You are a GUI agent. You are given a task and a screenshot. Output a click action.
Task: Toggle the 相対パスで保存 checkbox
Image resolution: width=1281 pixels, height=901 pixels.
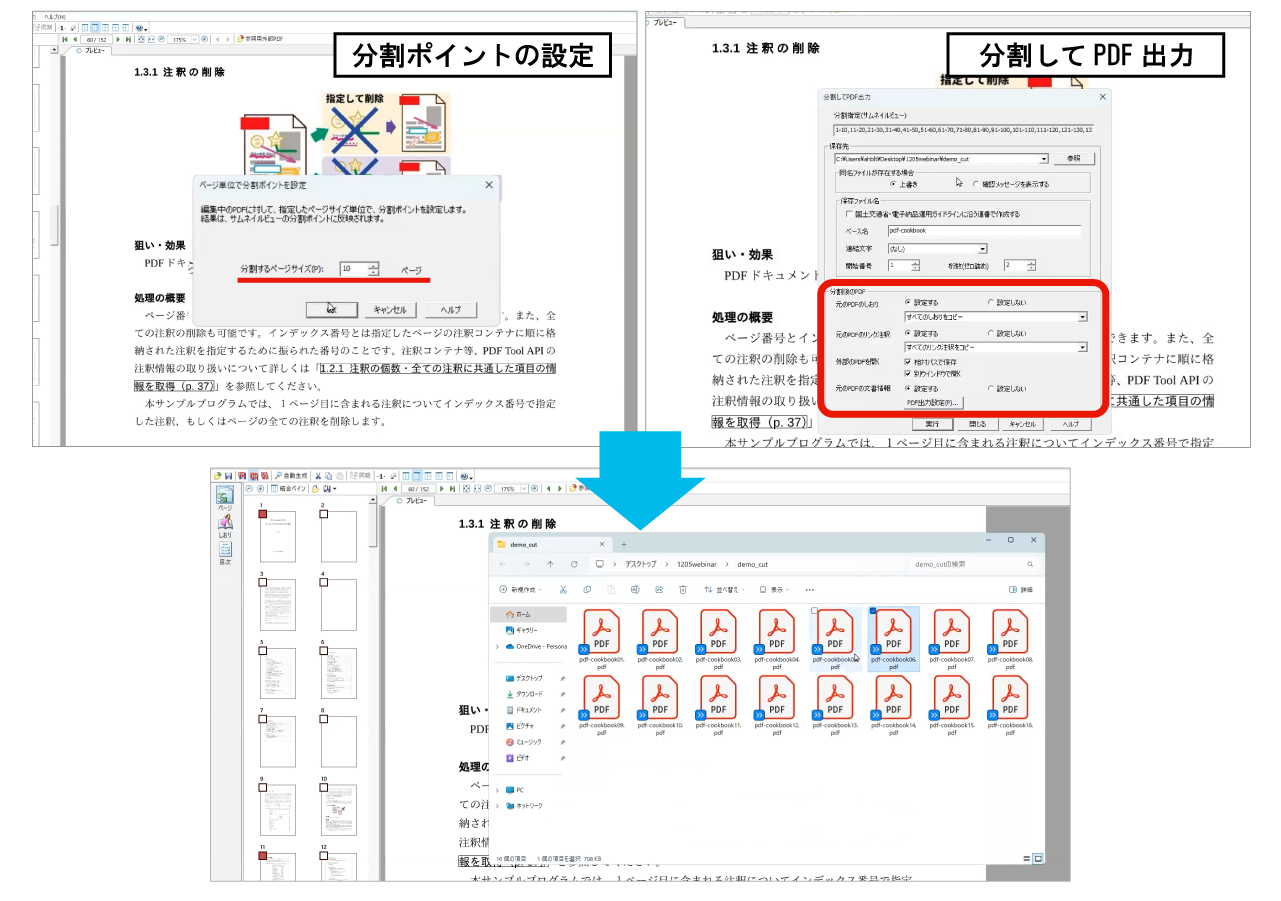click(x=908, y=361)
